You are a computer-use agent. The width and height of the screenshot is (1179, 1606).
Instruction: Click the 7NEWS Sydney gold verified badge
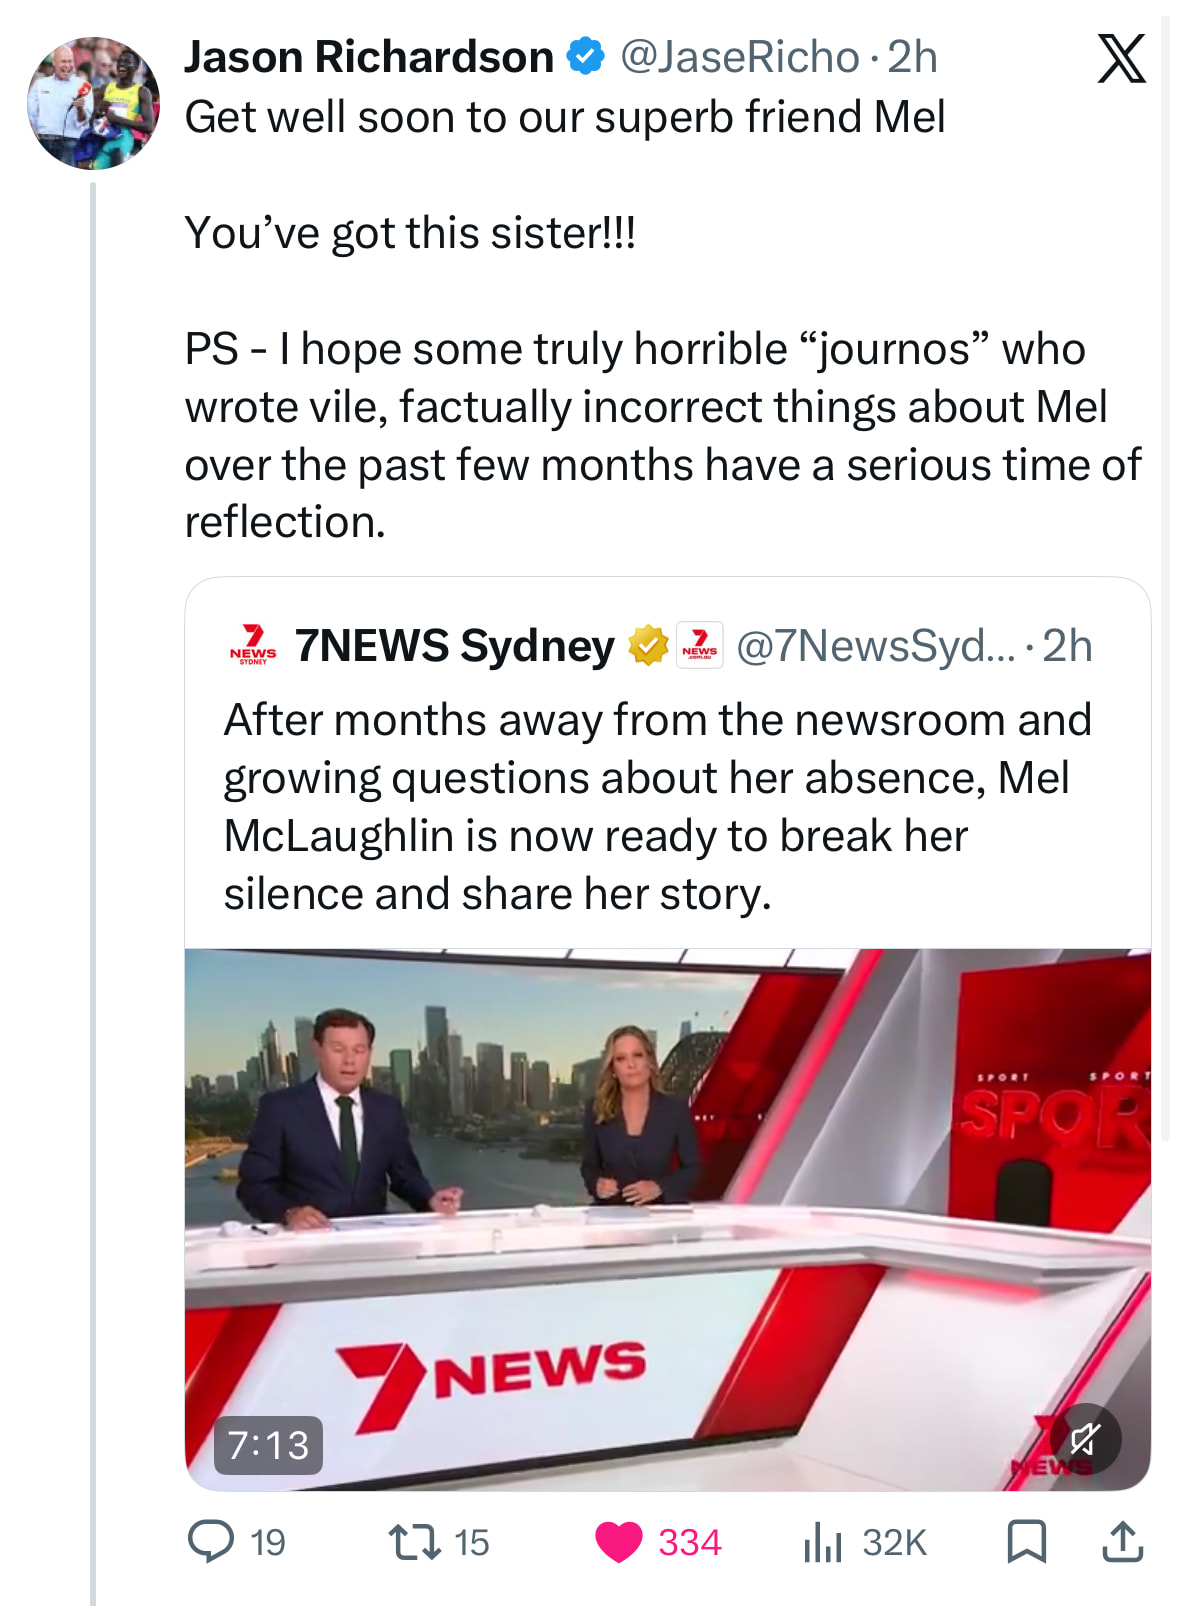(x=648, y=645)
